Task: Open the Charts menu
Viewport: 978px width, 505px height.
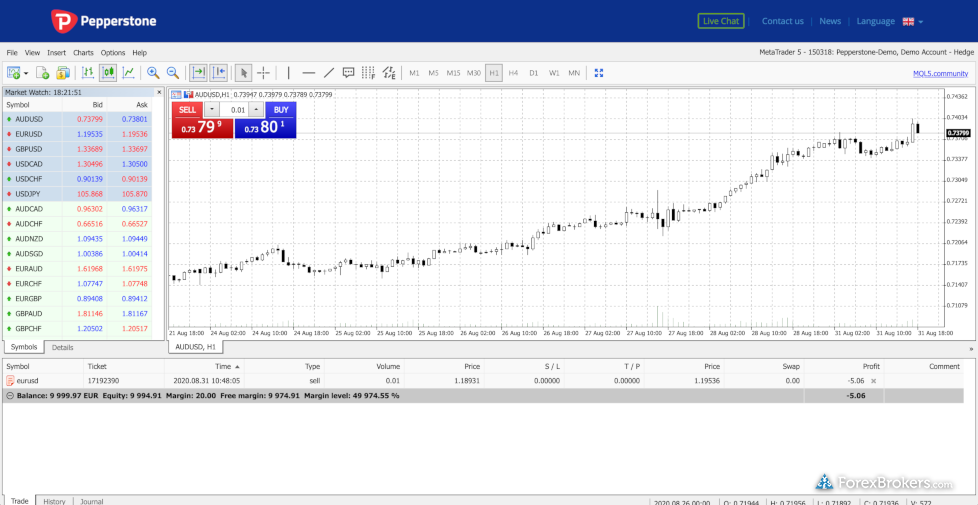Action: 83,52
